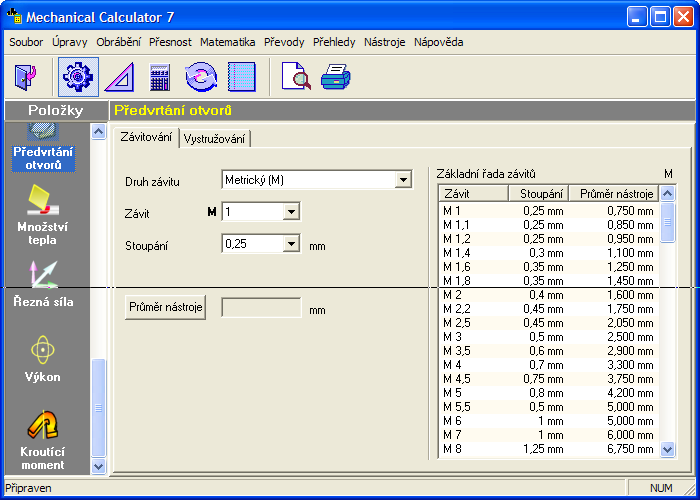Image resolution: width=700 pixels, height=500 pixels.
Task: Click the app icon in title bar
Action: (15, 16)
